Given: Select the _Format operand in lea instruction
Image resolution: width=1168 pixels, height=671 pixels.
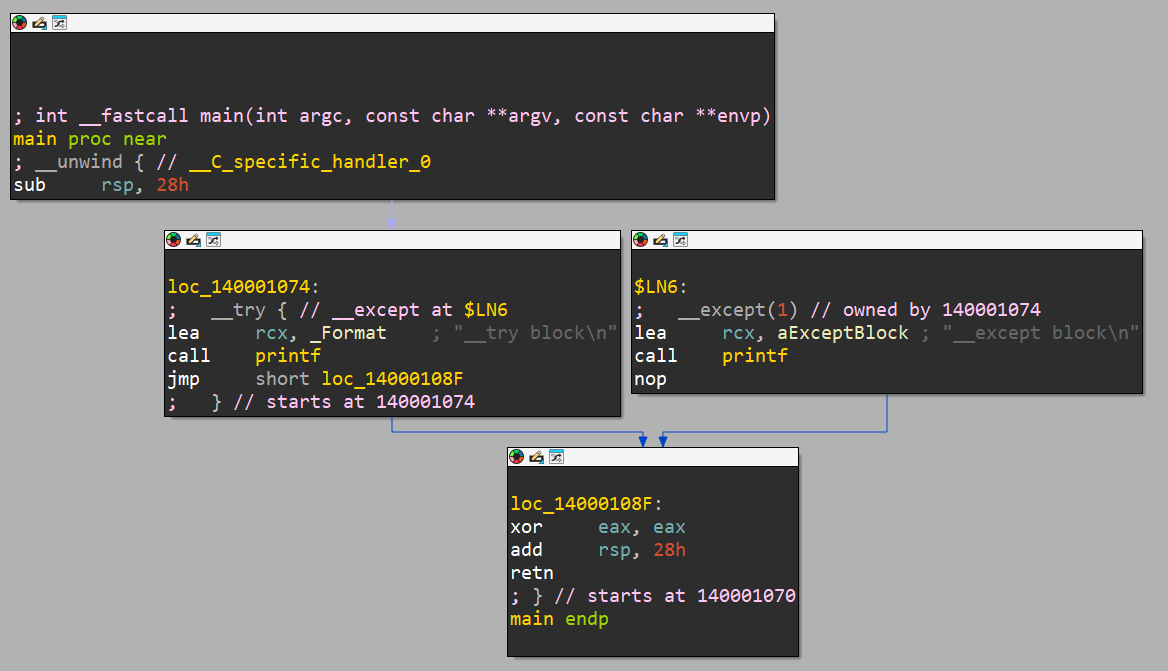Looking at the screenshot, I should pos(348,333).
